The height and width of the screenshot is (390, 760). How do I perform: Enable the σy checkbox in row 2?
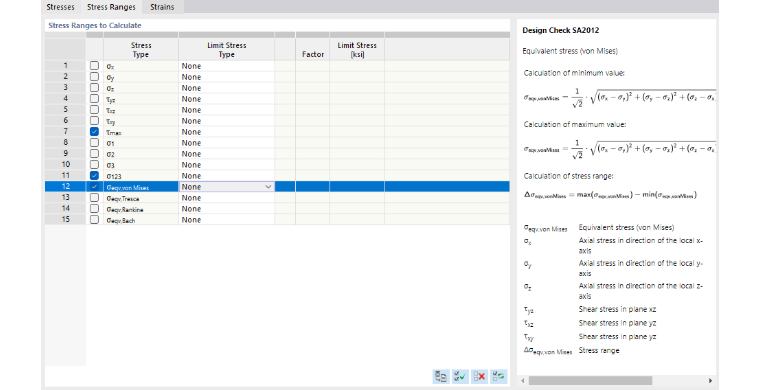[94, 77]
